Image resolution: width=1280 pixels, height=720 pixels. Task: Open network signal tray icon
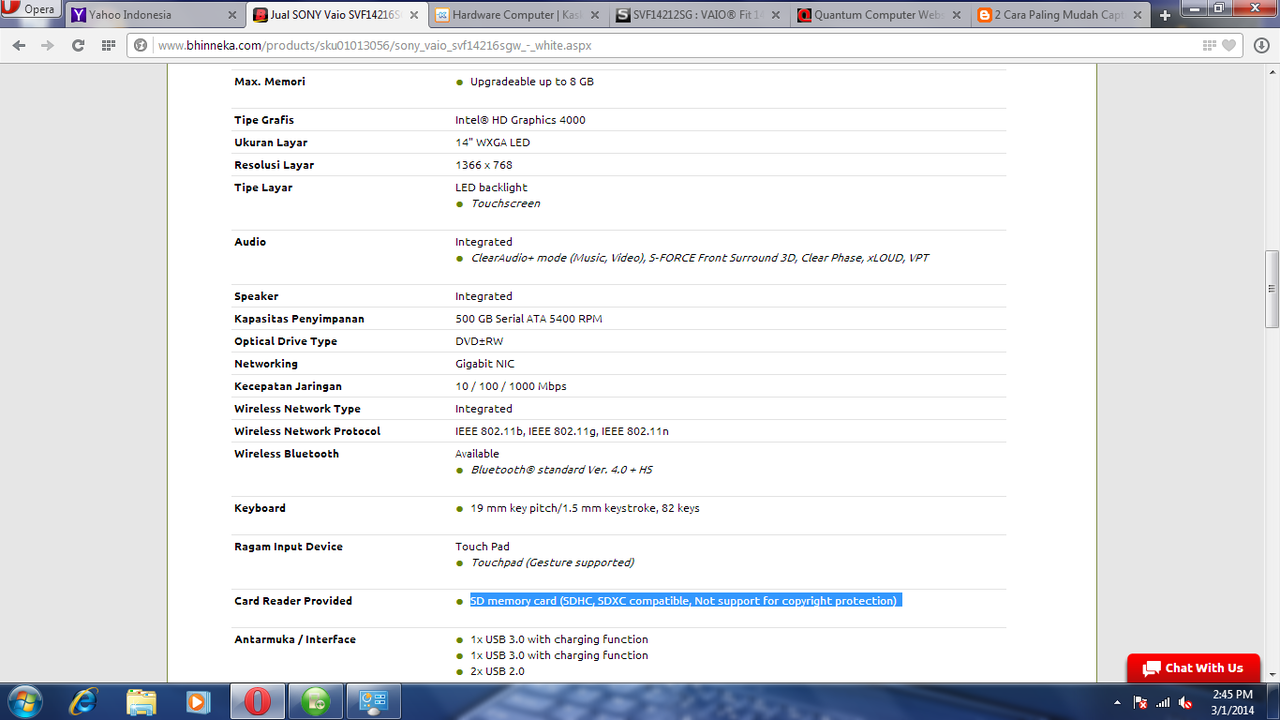coord(1163,702)
